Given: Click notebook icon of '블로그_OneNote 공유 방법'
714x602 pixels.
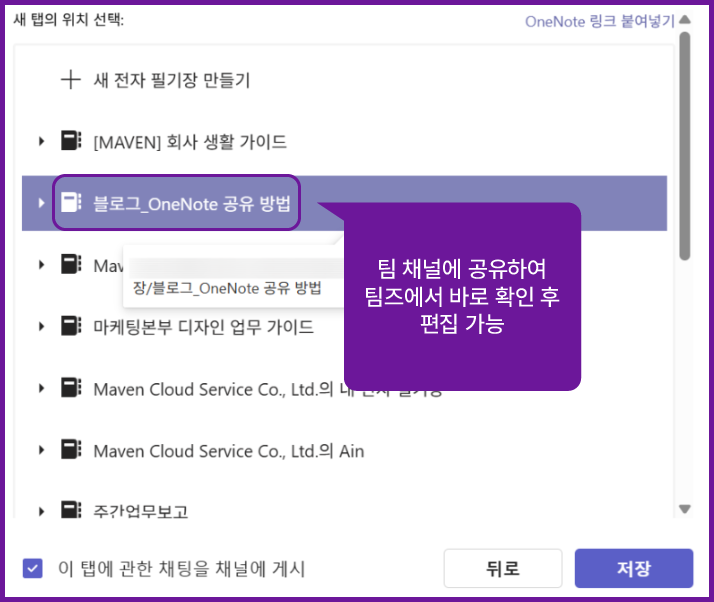Looking at the screenshot, I should pyautogui.click(x=71, y=203).
